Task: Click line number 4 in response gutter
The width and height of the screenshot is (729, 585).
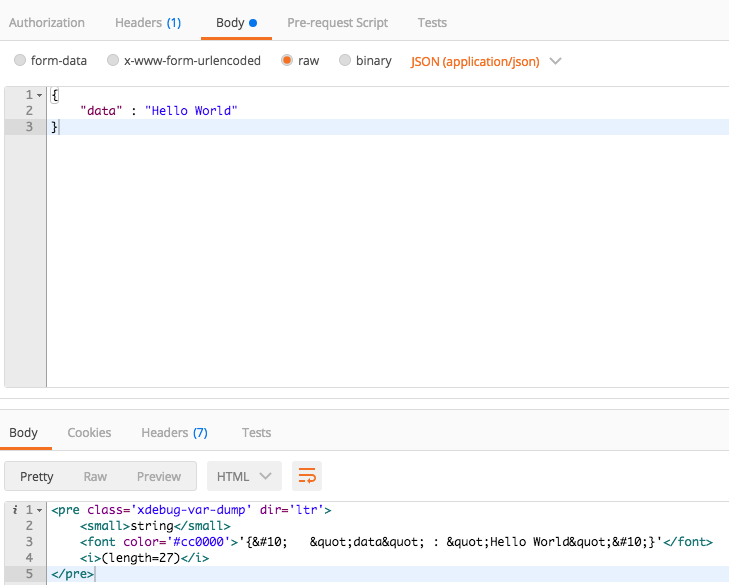Action: [x=29, y=558]
